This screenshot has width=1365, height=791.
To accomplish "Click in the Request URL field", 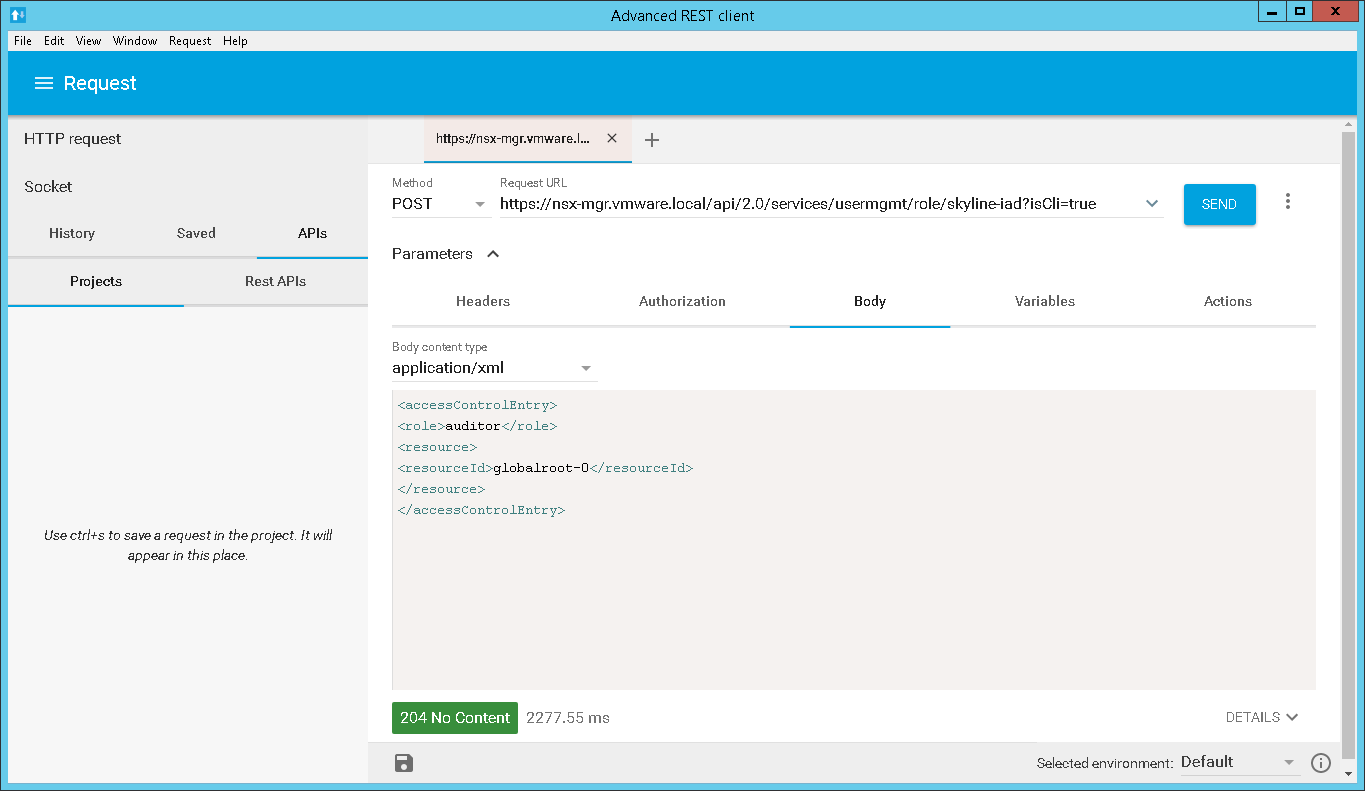I will pyautogui.click(x=820, y=204).
